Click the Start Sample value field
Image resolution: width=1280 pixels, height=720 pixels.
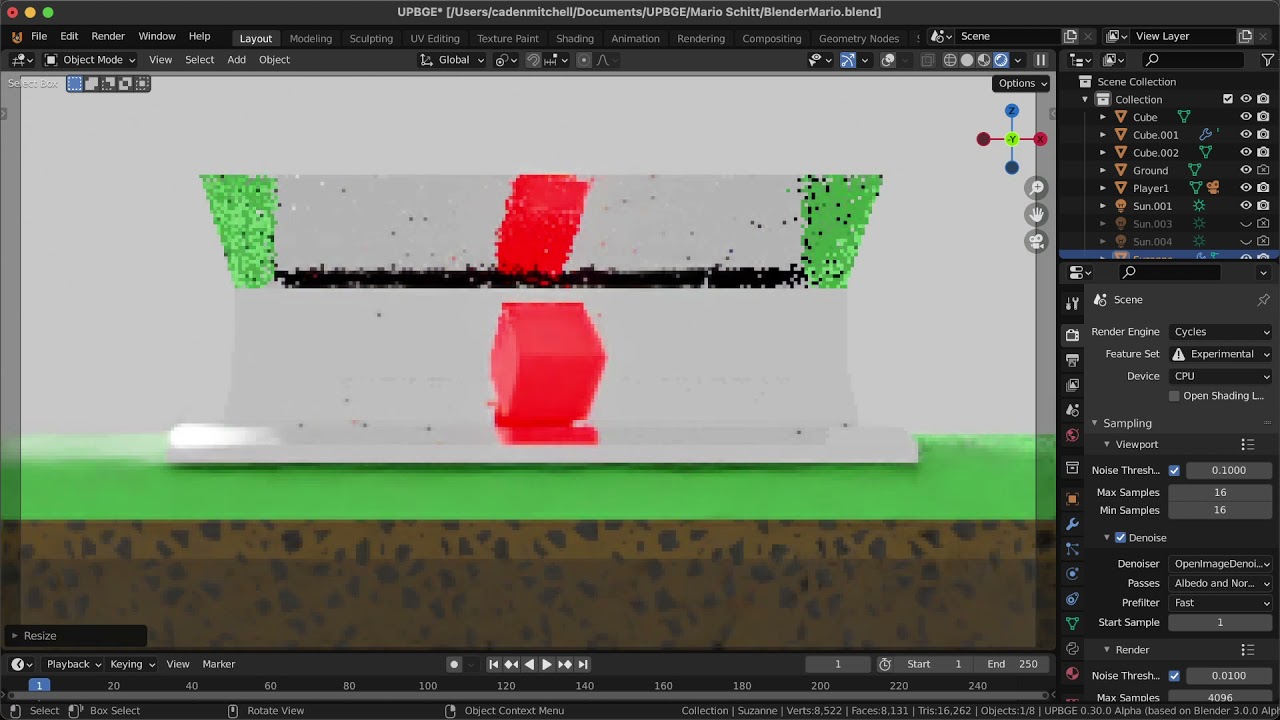1221,622
